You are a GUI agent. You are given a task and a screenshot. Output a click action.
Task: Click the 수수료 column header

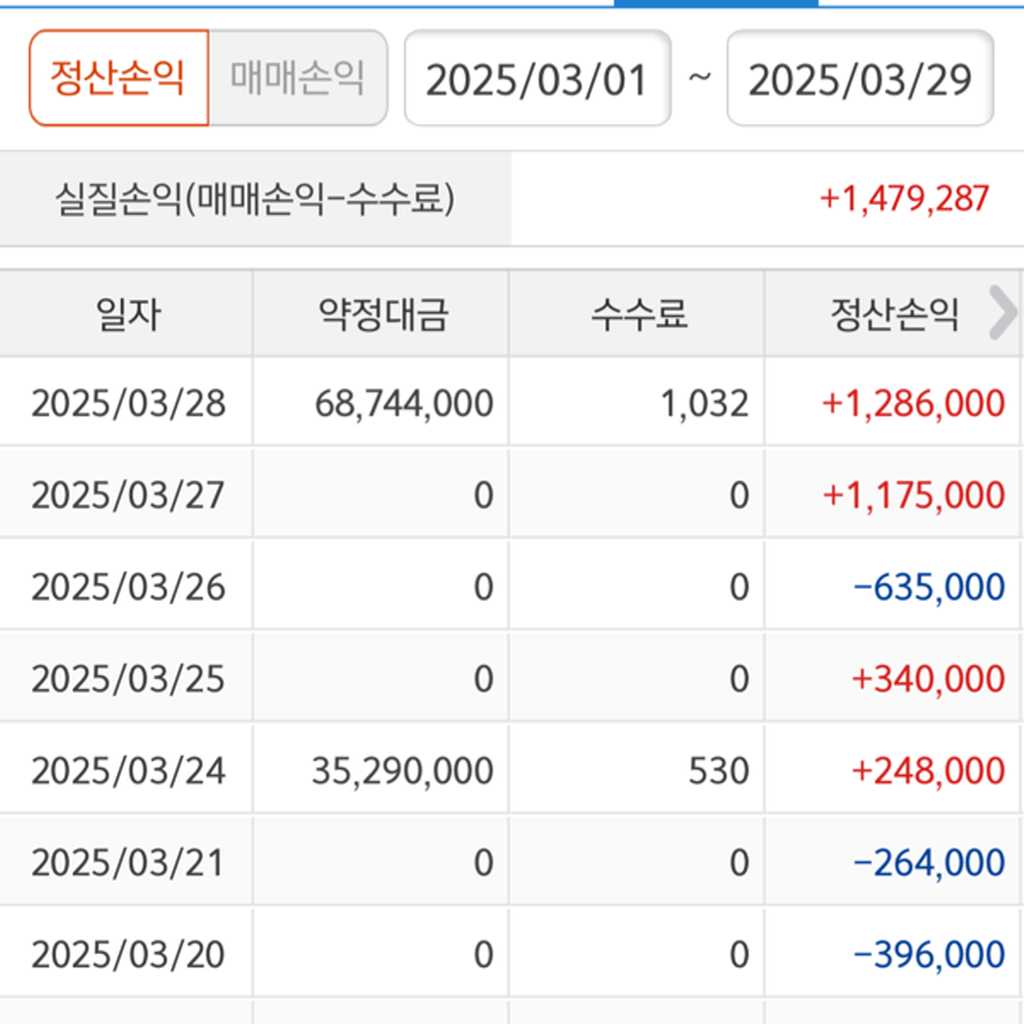pyautogui.click(x=638, y=315)
